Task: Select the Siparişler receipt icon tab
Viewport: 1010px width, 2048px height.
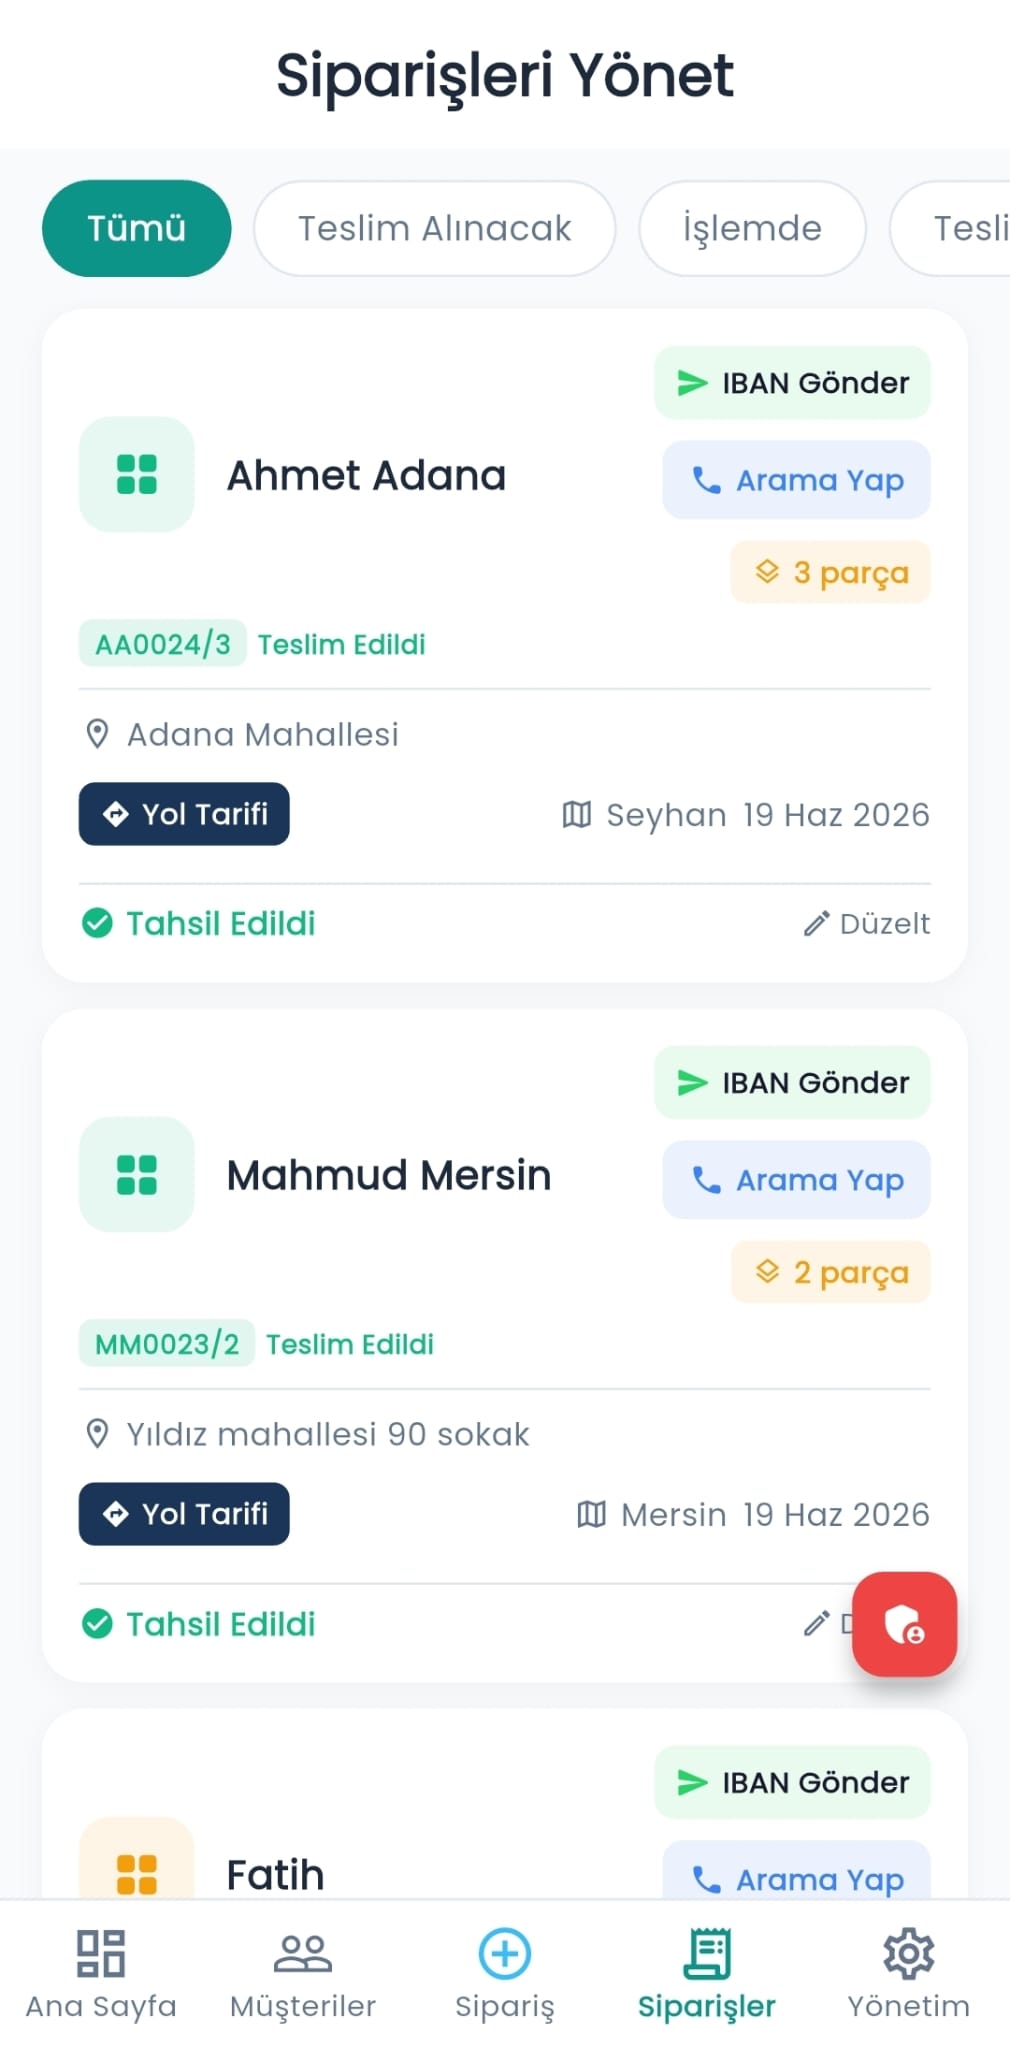Action: coord(707,1953)
